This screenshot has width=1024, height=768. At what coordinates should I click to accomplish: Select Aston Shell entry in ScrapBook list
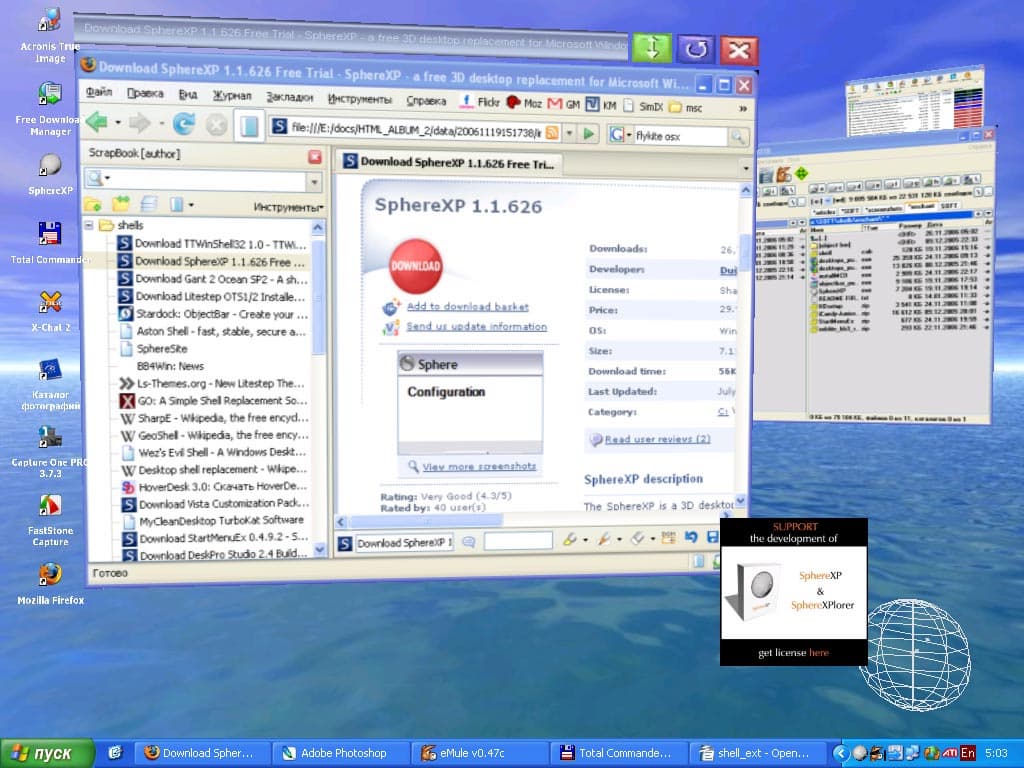[221, 331]
